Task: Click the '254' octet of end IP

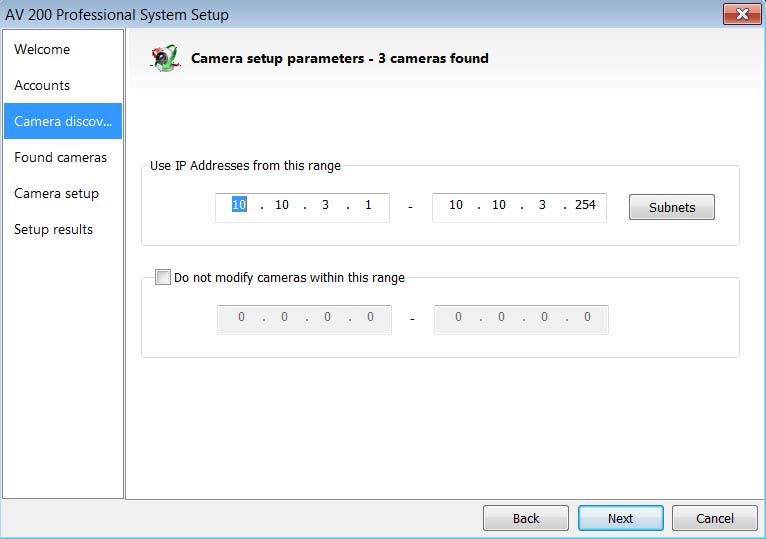Action: click(x=585, y=205)
